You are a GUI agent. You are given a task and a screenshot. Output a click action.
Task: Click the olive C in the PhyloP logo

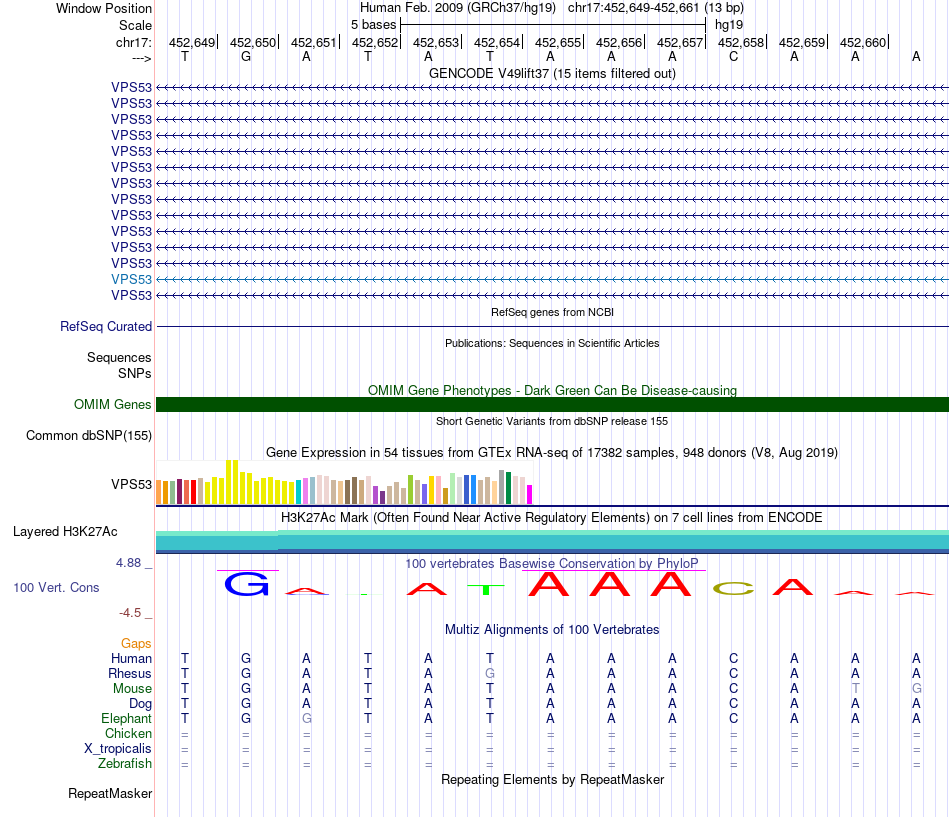click(733, 589)
